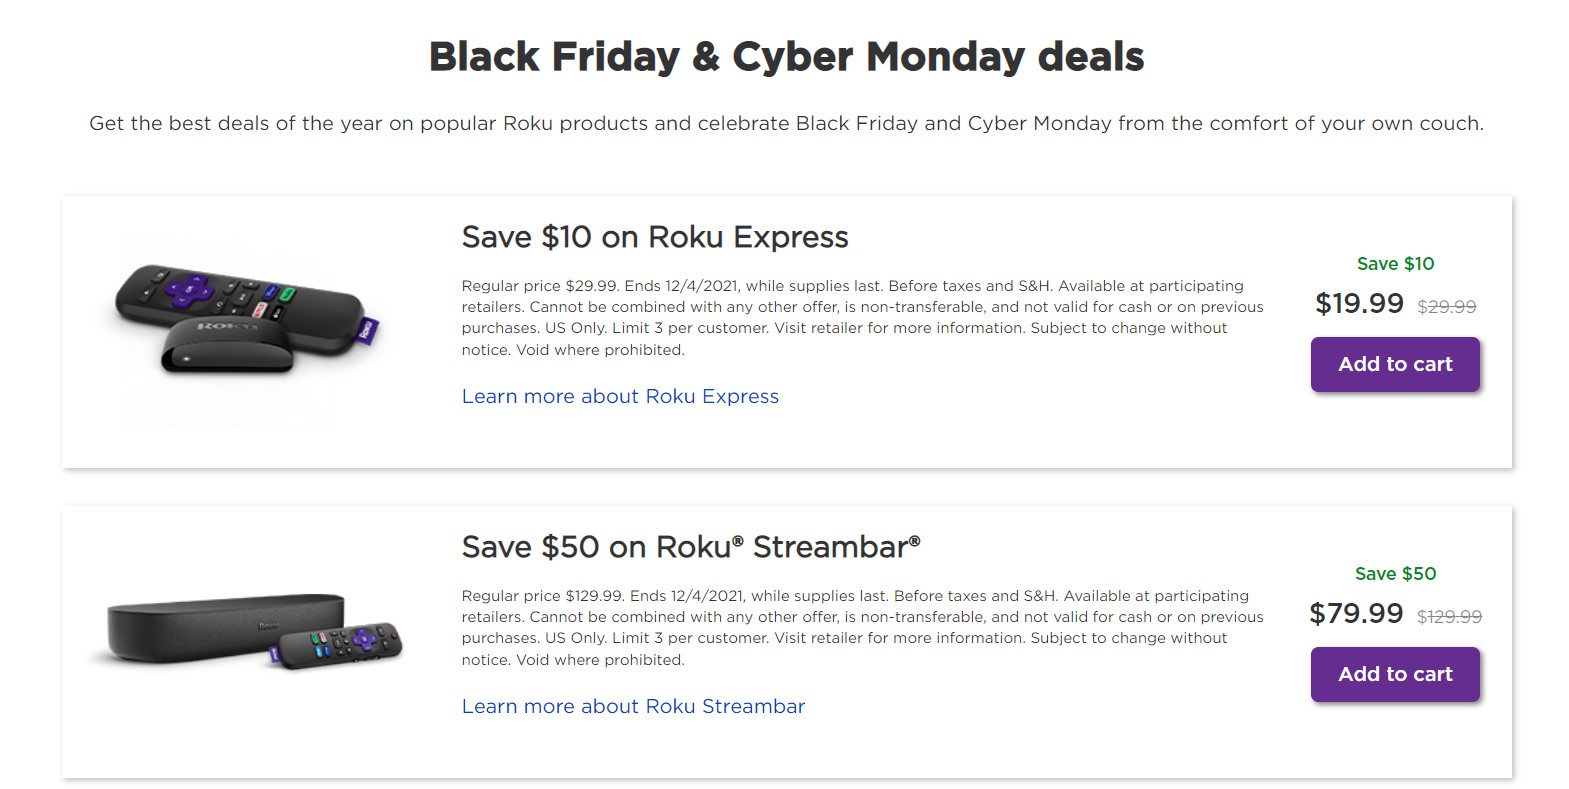Click the Roku Express terms fine print
The width and height of the screenshot is (1569, 789).
[x=862, y=317]
